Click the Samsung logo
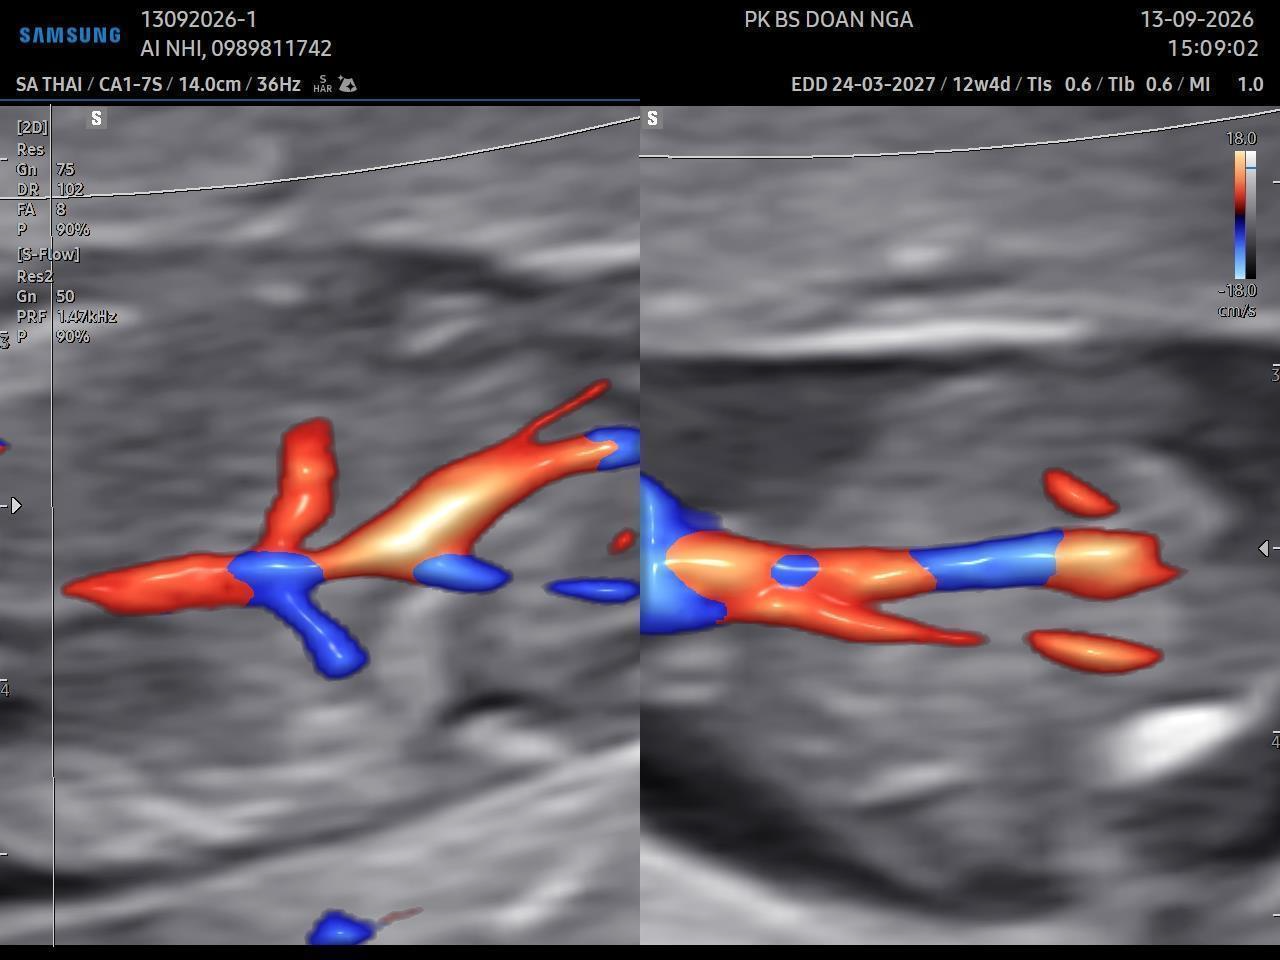 coord(70,35)
